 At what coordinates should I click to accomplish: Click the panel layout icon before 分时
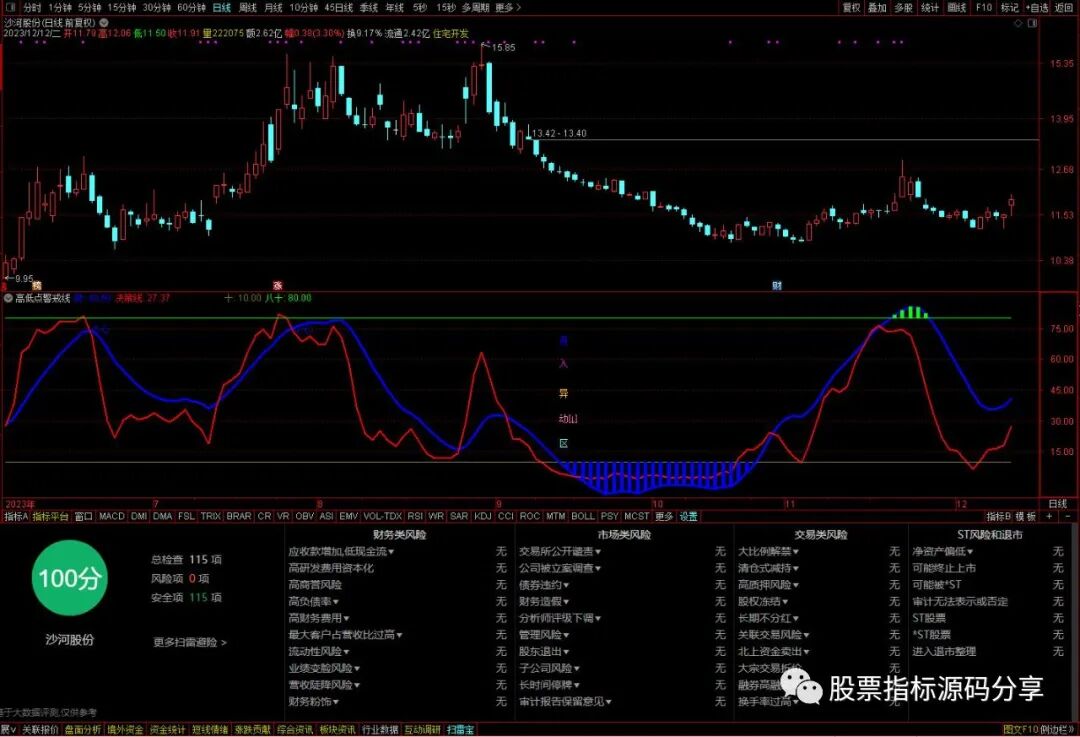click(10, 8)
